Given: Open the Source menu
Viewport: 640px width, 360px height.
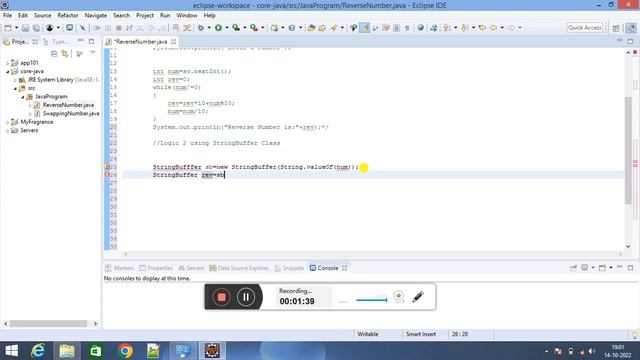Looking at the screenshot, I should click(42, 16).
